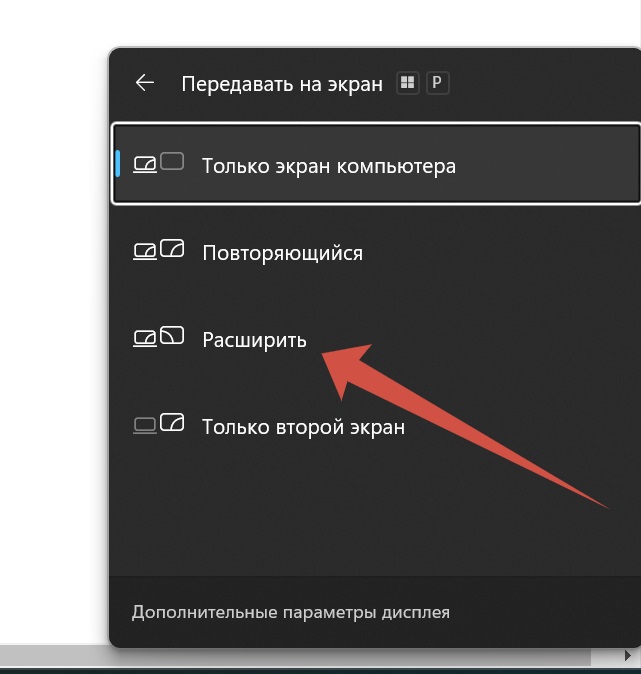Select Только экран компьютера projection mode
The image size is (641, 674).
point(376,163)
